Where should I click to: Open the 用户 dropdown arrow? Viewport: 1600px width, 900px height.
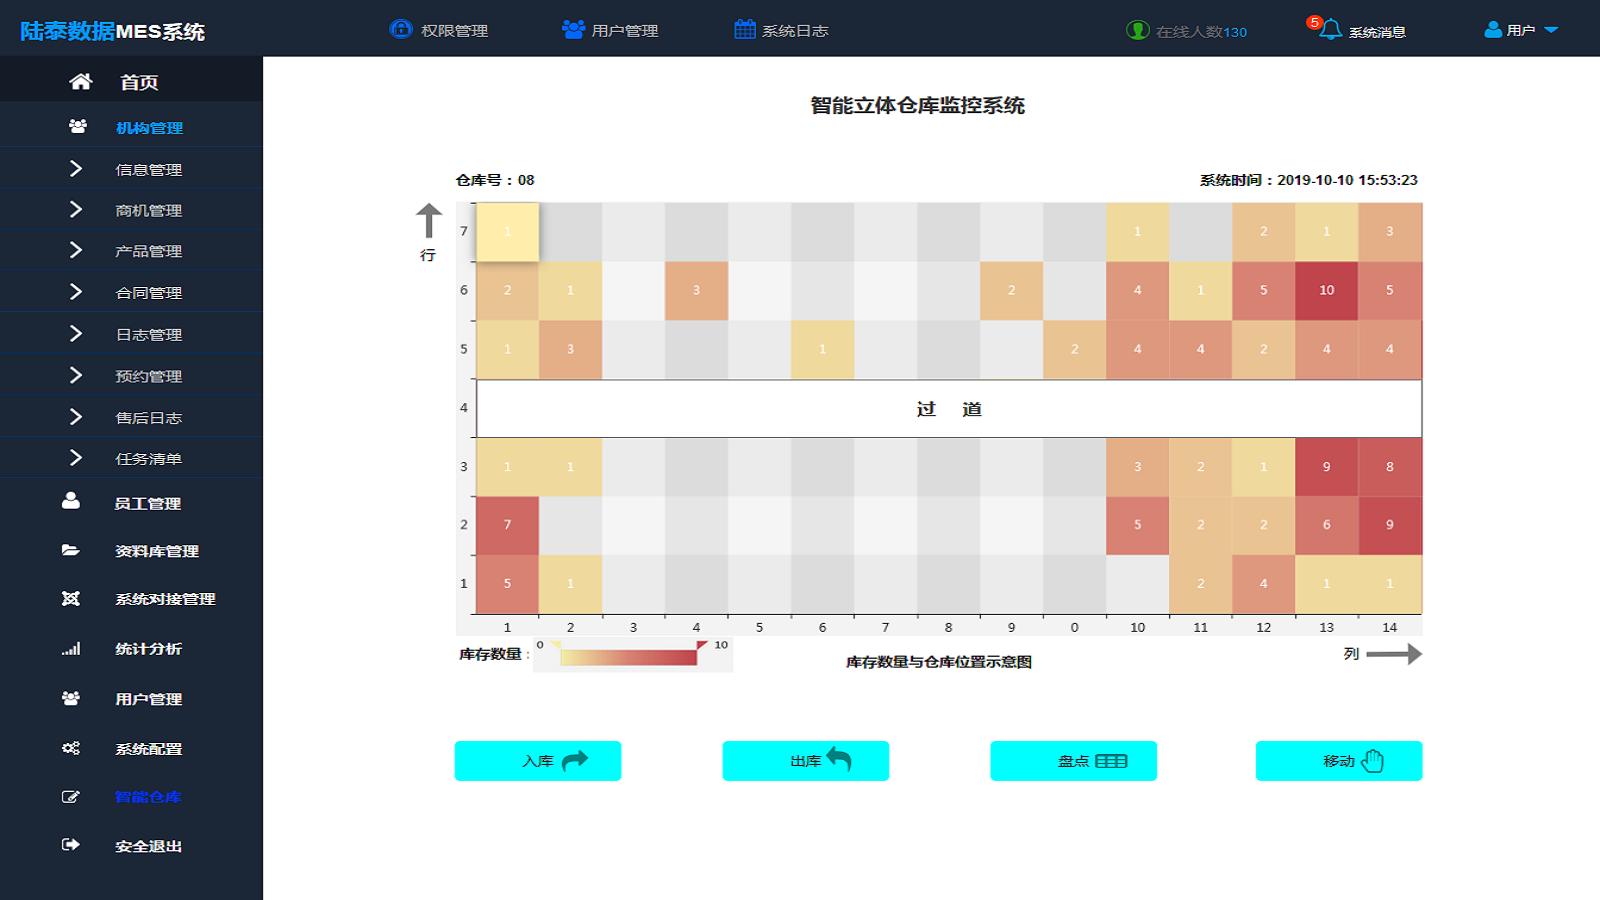(x=1551, y=30)
